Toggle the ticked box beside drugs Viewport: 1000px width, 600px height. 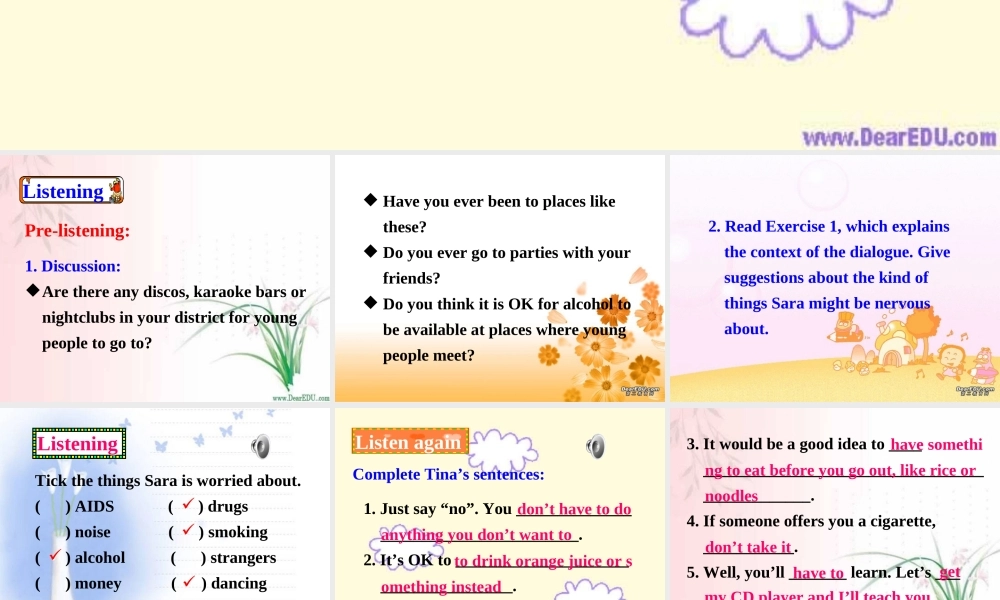click(x=186, y=506)
